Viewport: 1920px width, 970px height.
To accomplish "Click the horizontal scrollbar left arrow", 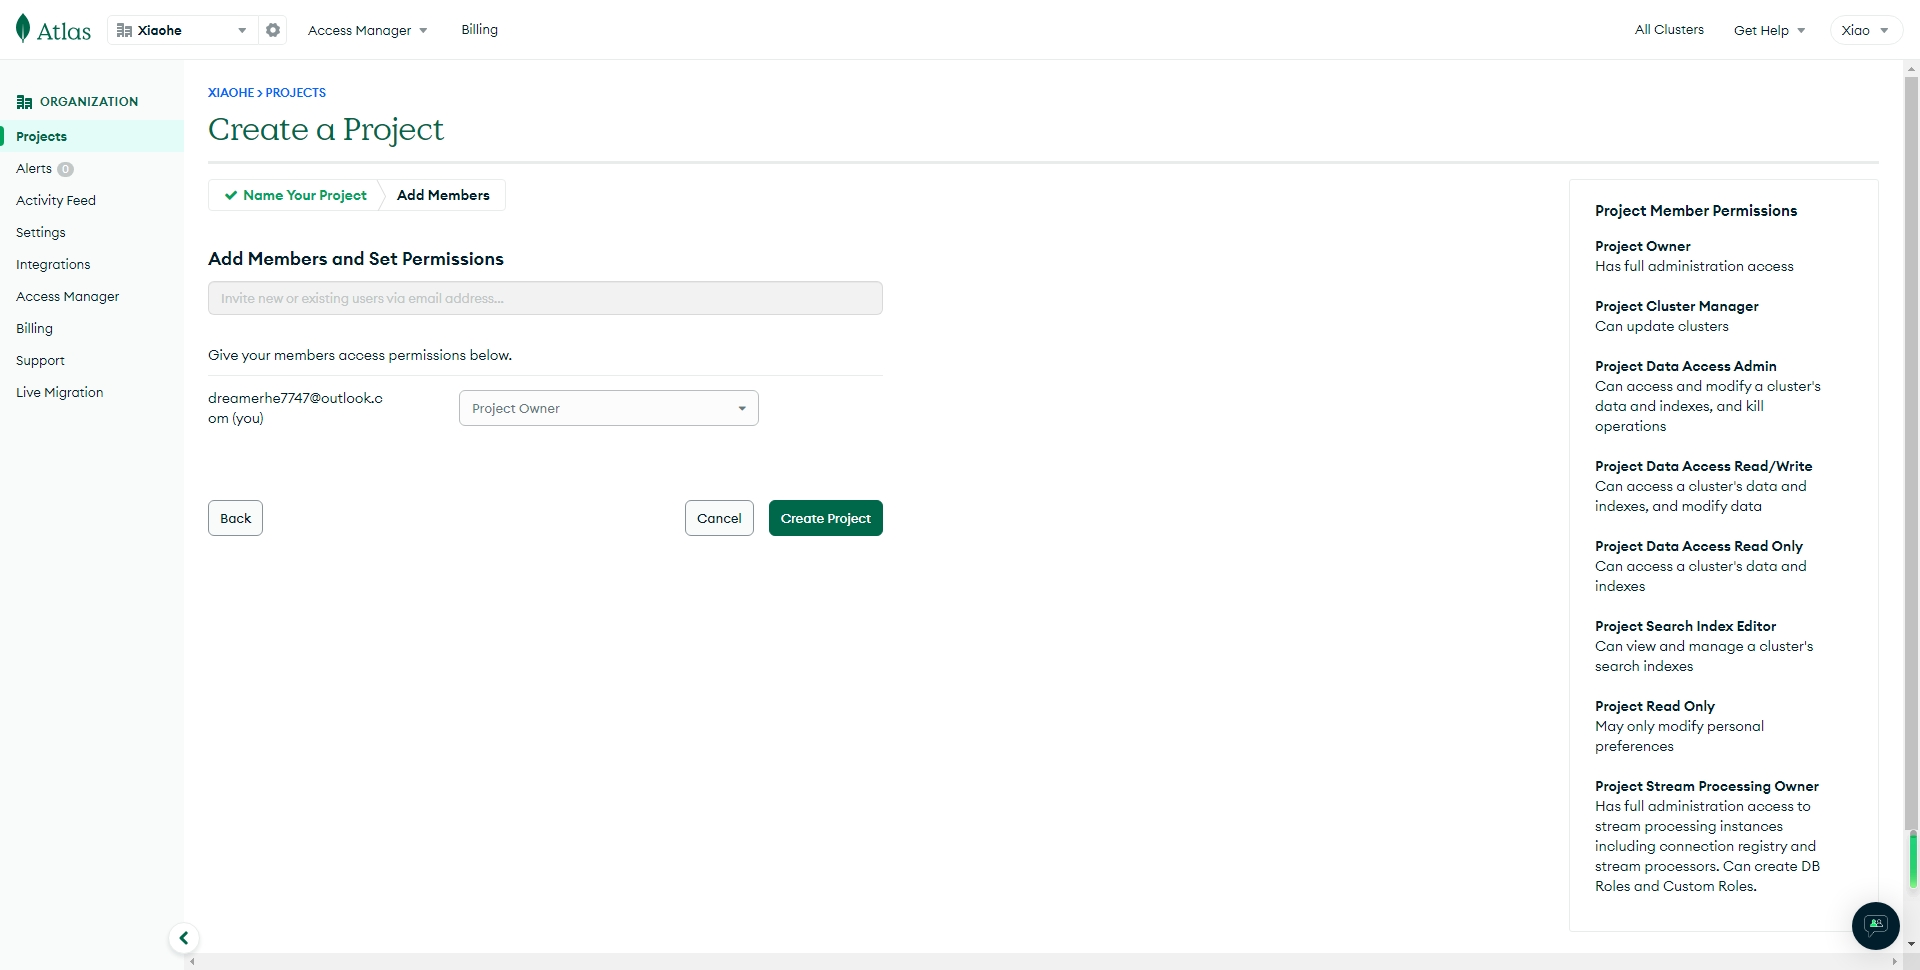I will tap(192, 962).
